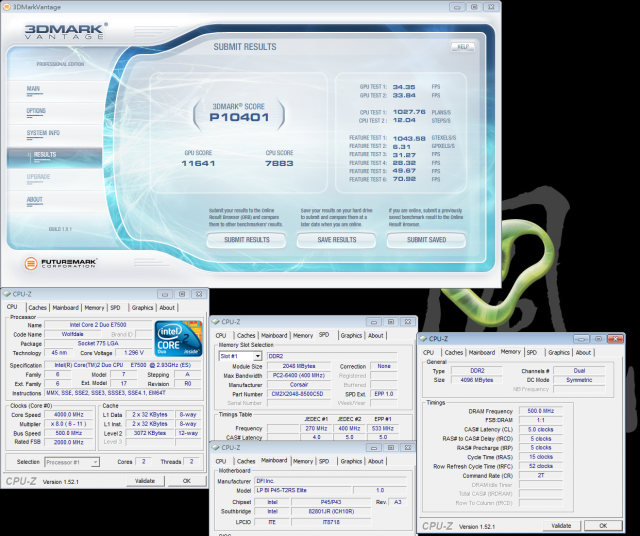
Task: Click the GPU score value 11641
Action: [198, 163]
